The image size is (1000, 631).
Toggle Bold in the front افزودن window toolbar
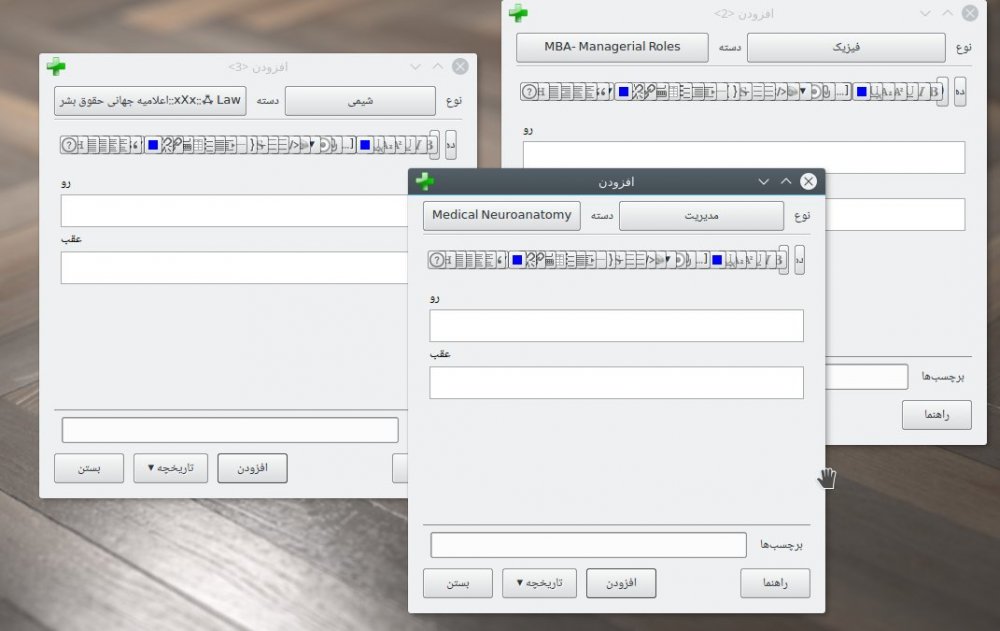[x=782, y=260]
